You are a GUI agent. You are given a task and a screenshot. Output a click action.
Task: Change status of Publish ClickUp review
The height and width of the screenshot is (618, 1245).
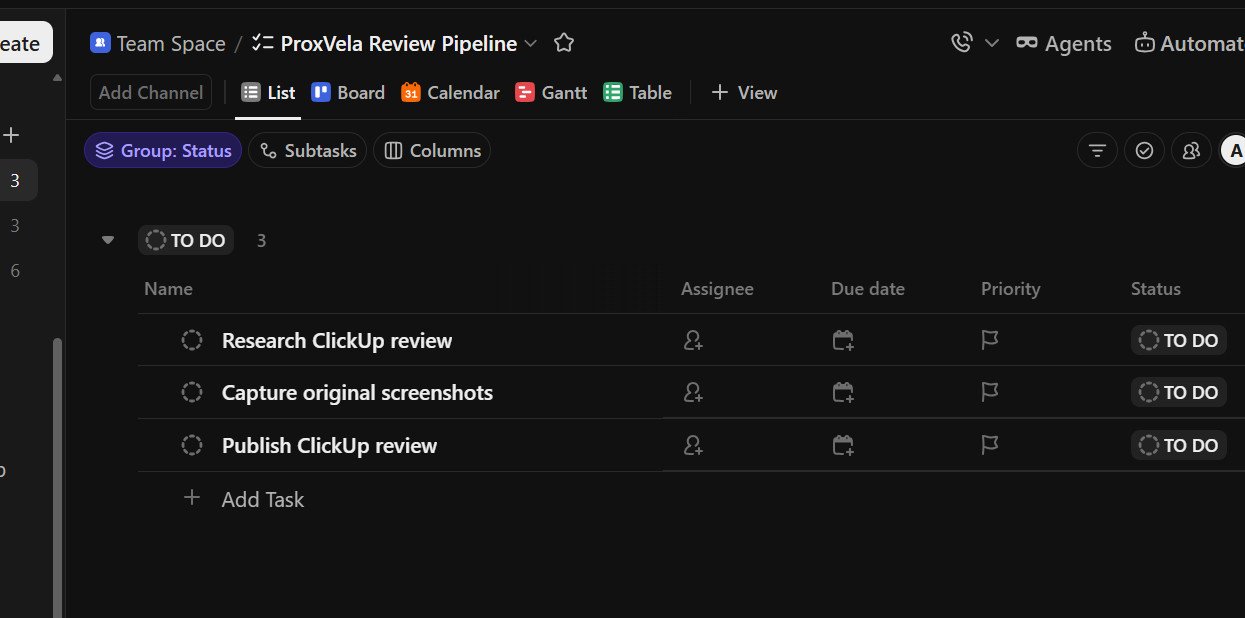pyautogui.click(x=1179, y=445)
